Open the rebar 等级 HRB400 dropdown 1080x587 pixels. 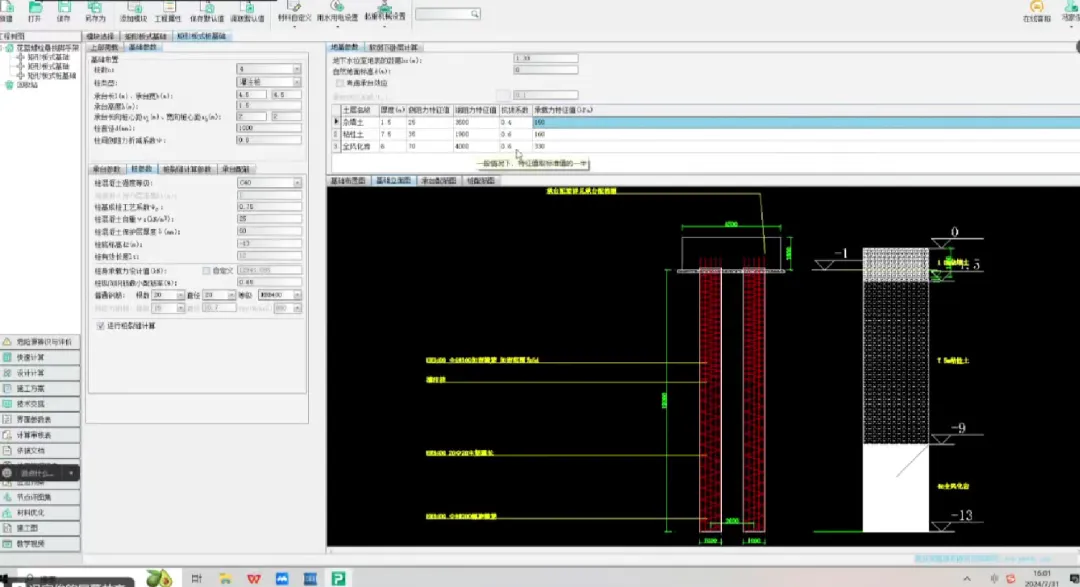click(x=297, y=295)
